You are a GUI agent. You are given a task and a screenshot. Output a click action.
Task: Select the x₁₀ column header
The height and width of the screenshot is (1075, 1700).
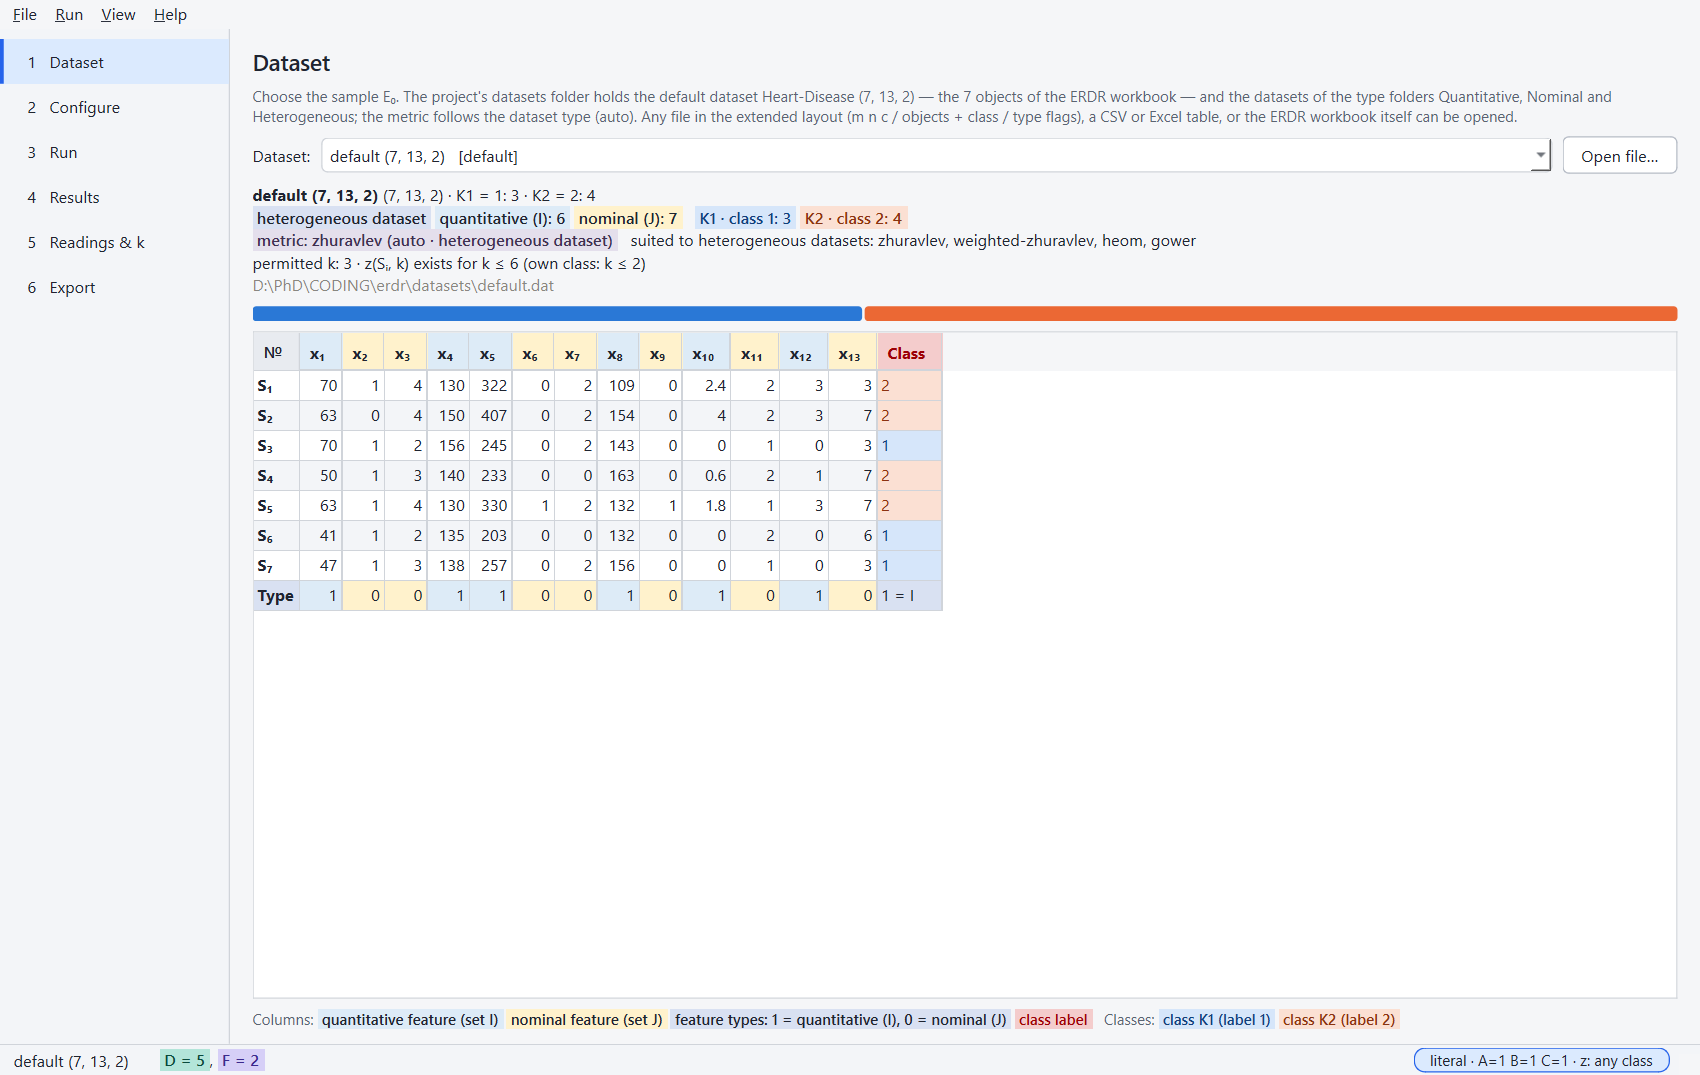[705, 353]
